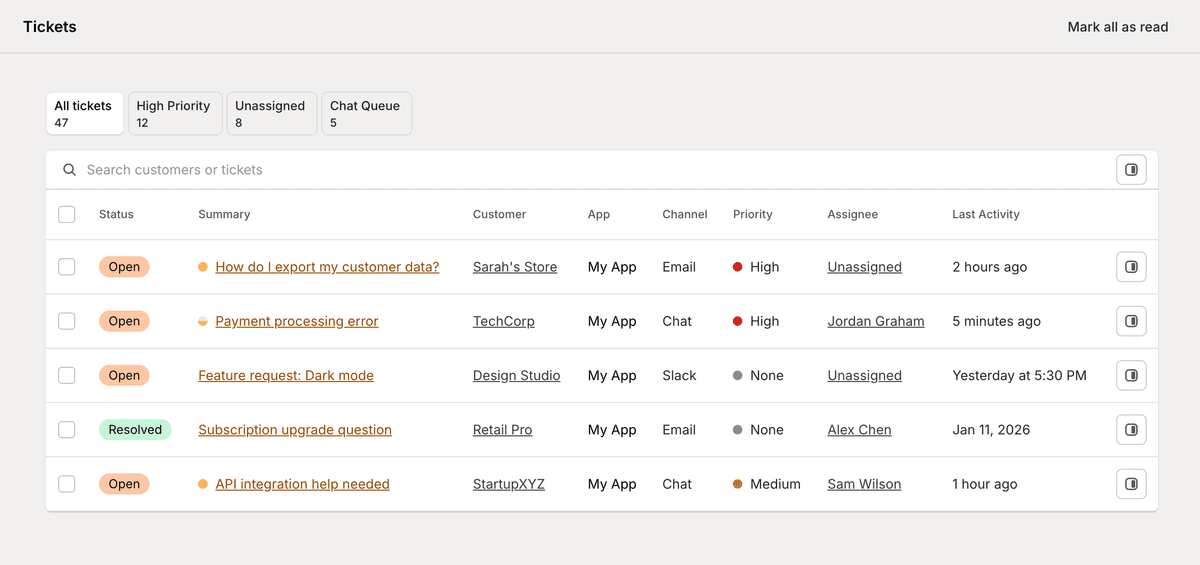Click assignee Alex Chen
This screenshot has height=565, width=1200.
point(860,430)
